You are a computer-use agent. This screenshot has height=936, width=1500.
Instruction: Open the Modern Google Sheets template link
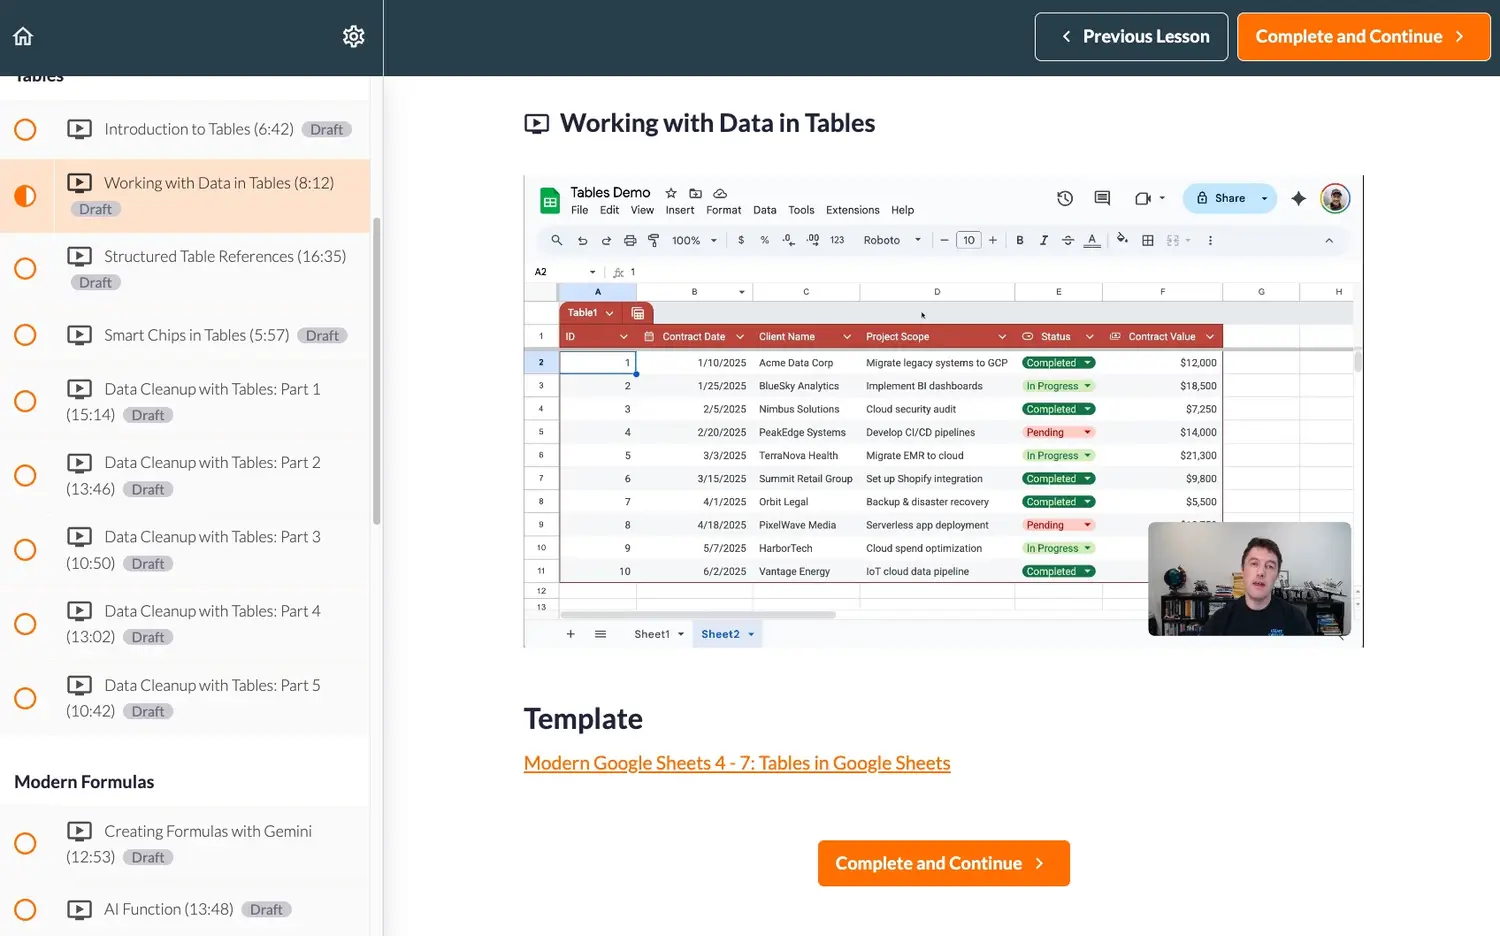(736, 763)
